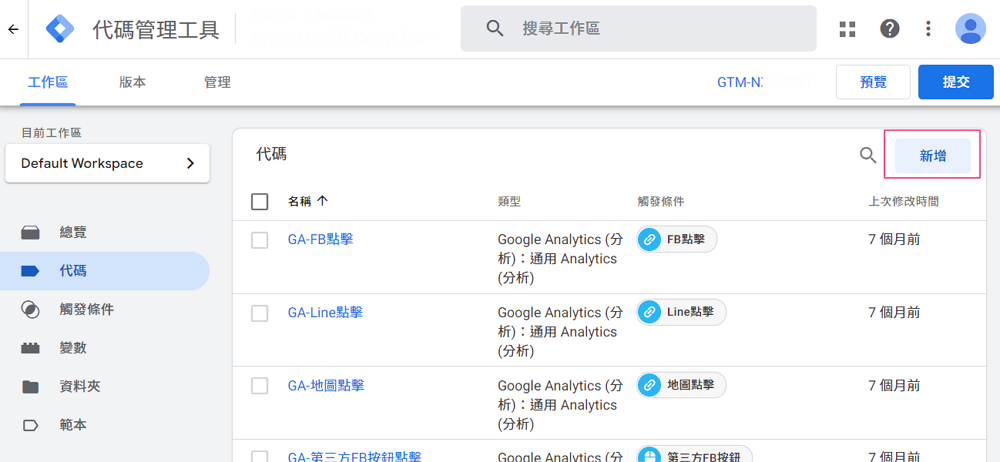Image resolution: width=1000 pixels, height=462 pixels.
Task: Click the back arrow icon
Action: click(13, 29)
